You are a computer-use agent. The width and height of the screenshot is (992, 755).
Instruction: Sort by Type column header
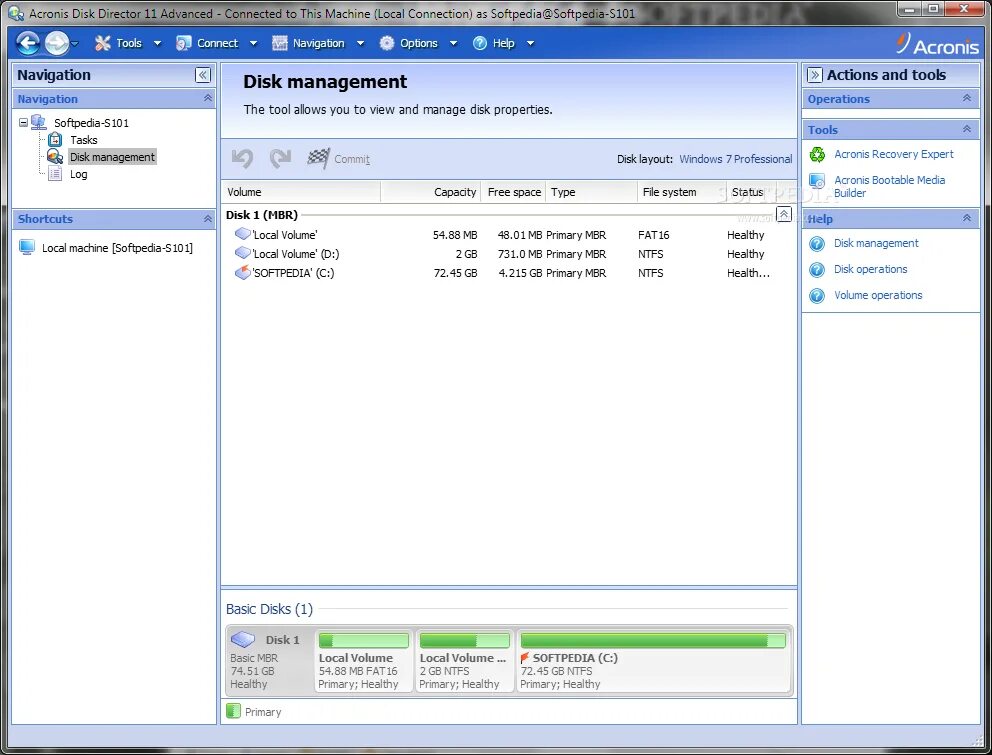(592, 192)
